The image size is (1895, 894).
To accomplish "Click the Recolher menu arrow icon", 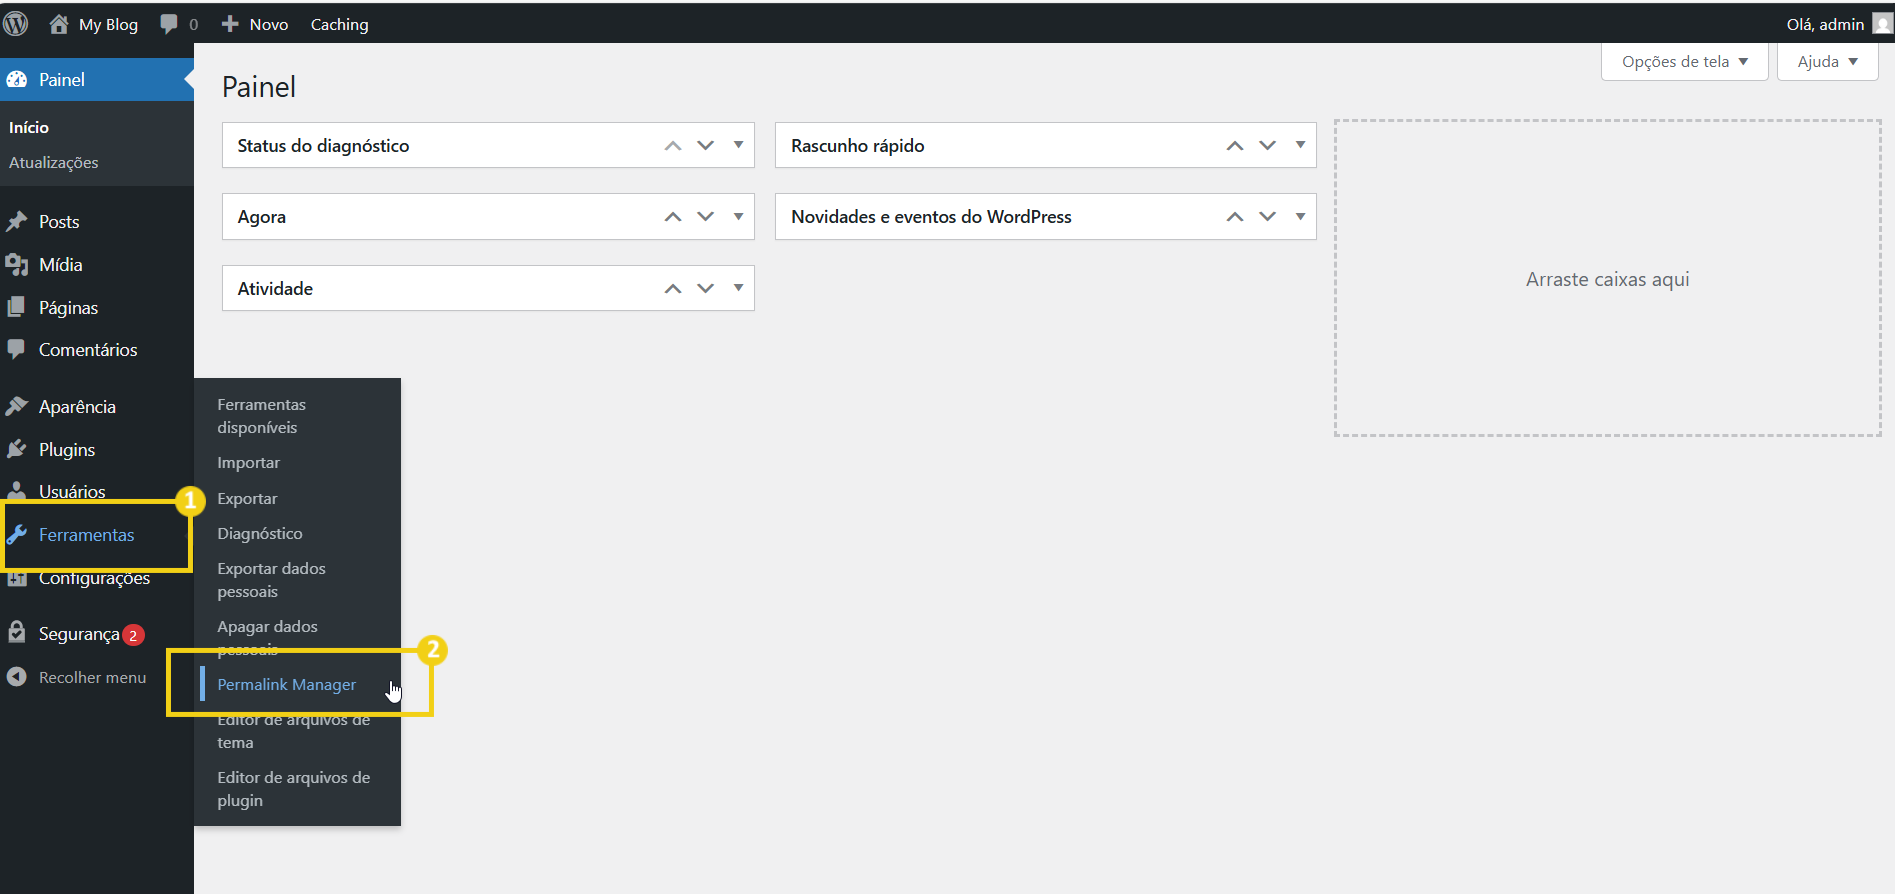I will [17, 677].
